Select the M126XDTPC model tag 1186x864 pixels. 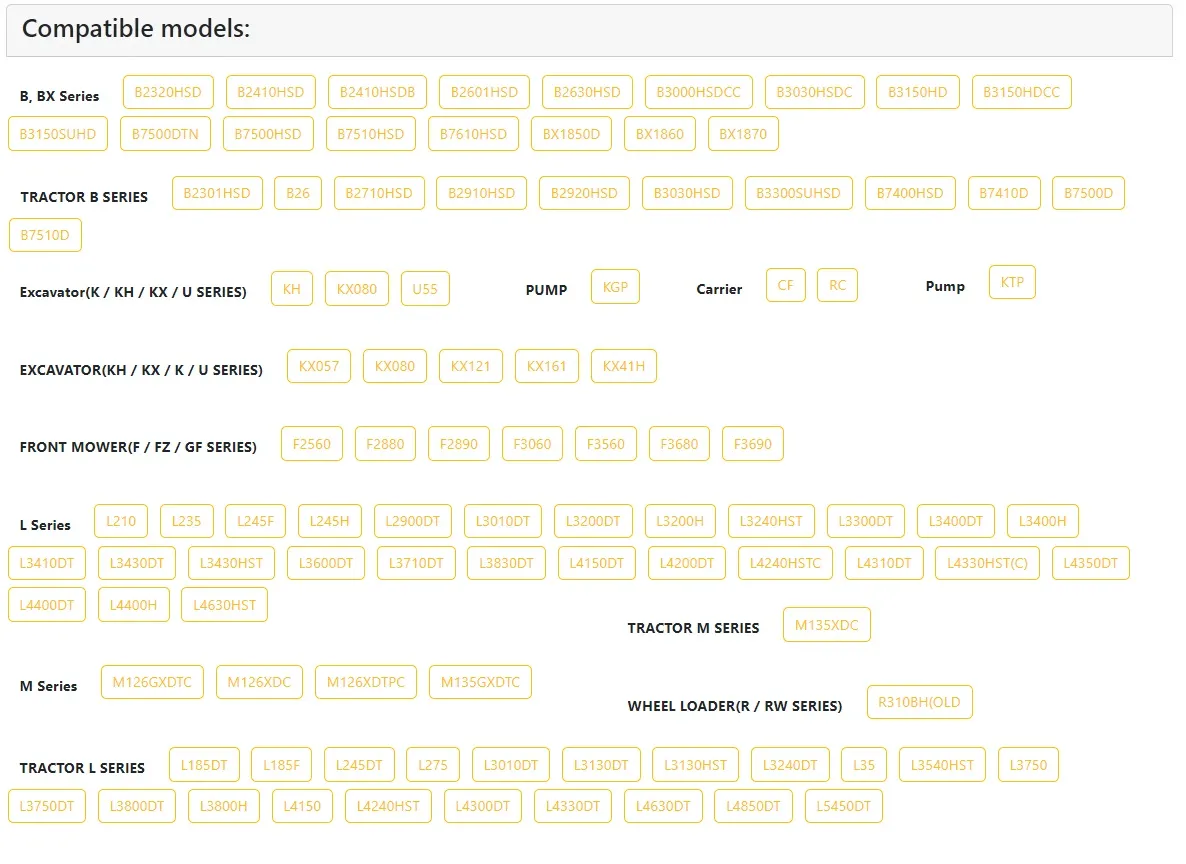366,682
